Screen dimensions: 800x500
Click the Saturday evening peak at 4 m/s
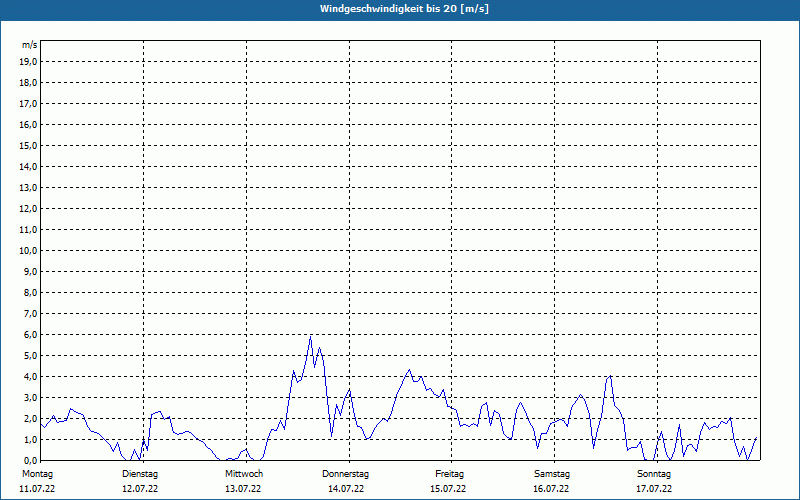[x=610, y=376]
